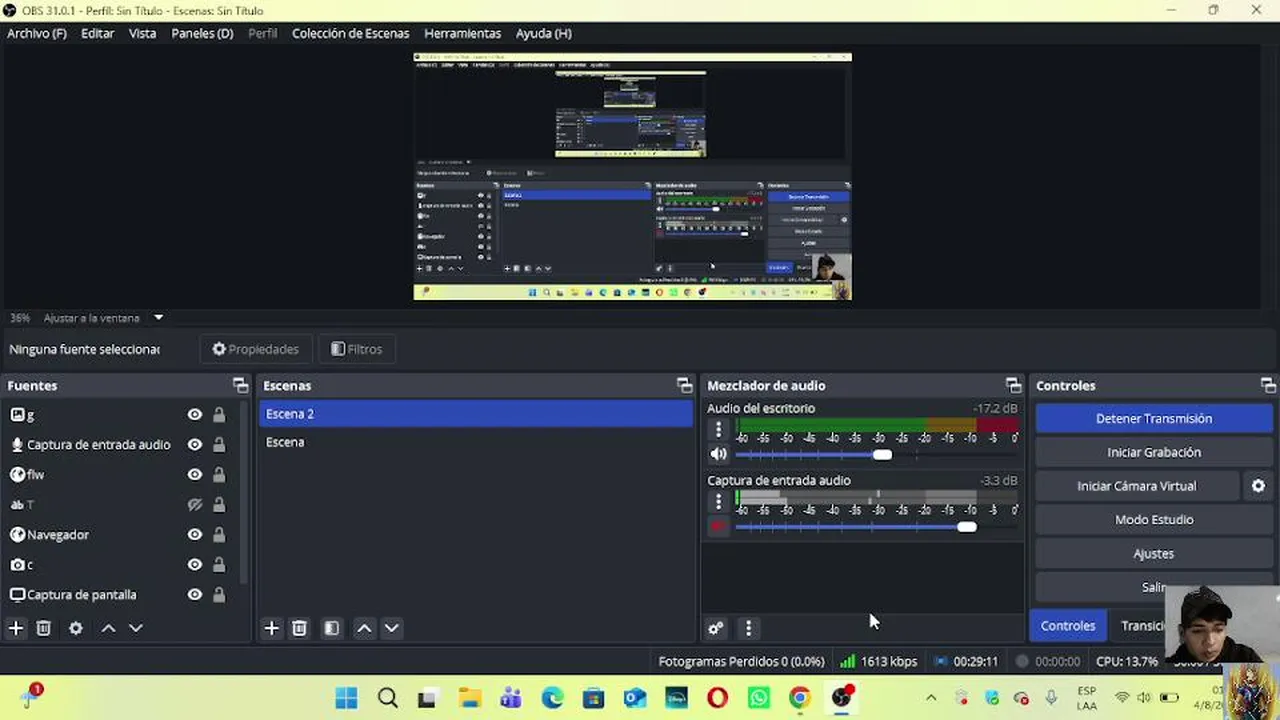This screenshot has width=1280, height=720.
Task: Unmute Captura de entrada audio in mixer
Action: 718,527
